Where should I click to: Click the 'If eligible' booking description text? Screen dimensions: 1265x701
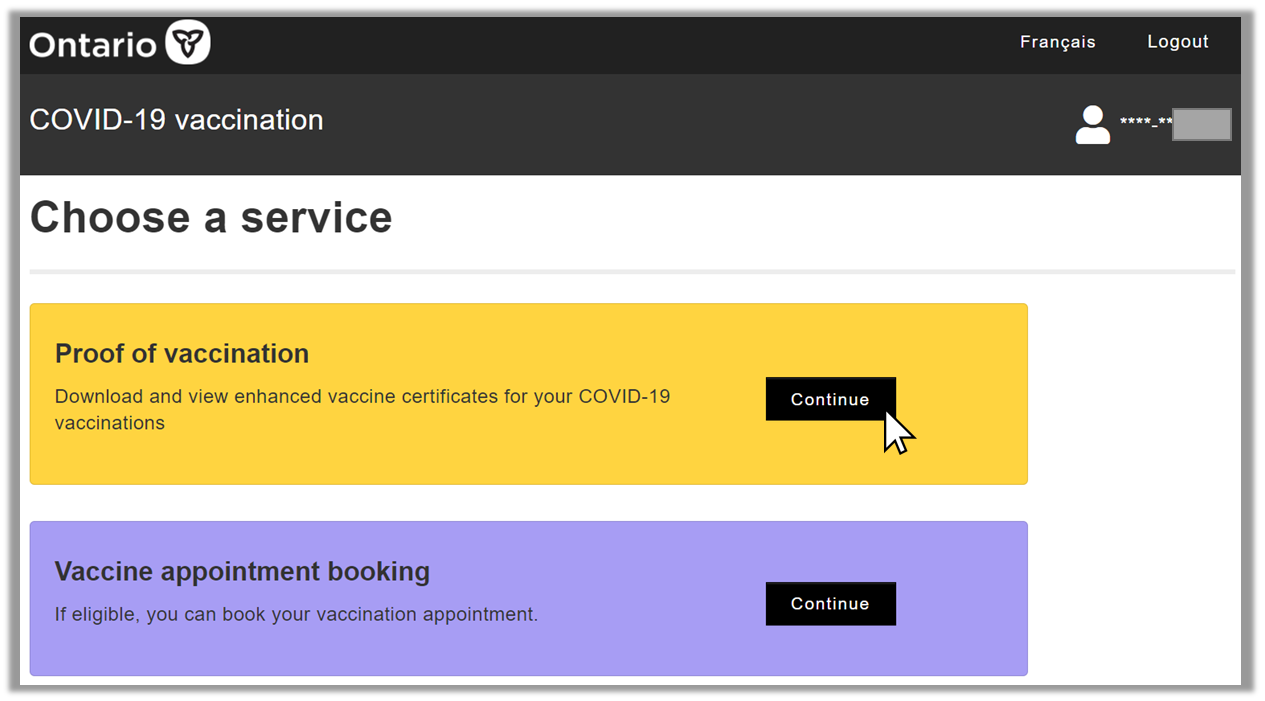click(296, 614)
